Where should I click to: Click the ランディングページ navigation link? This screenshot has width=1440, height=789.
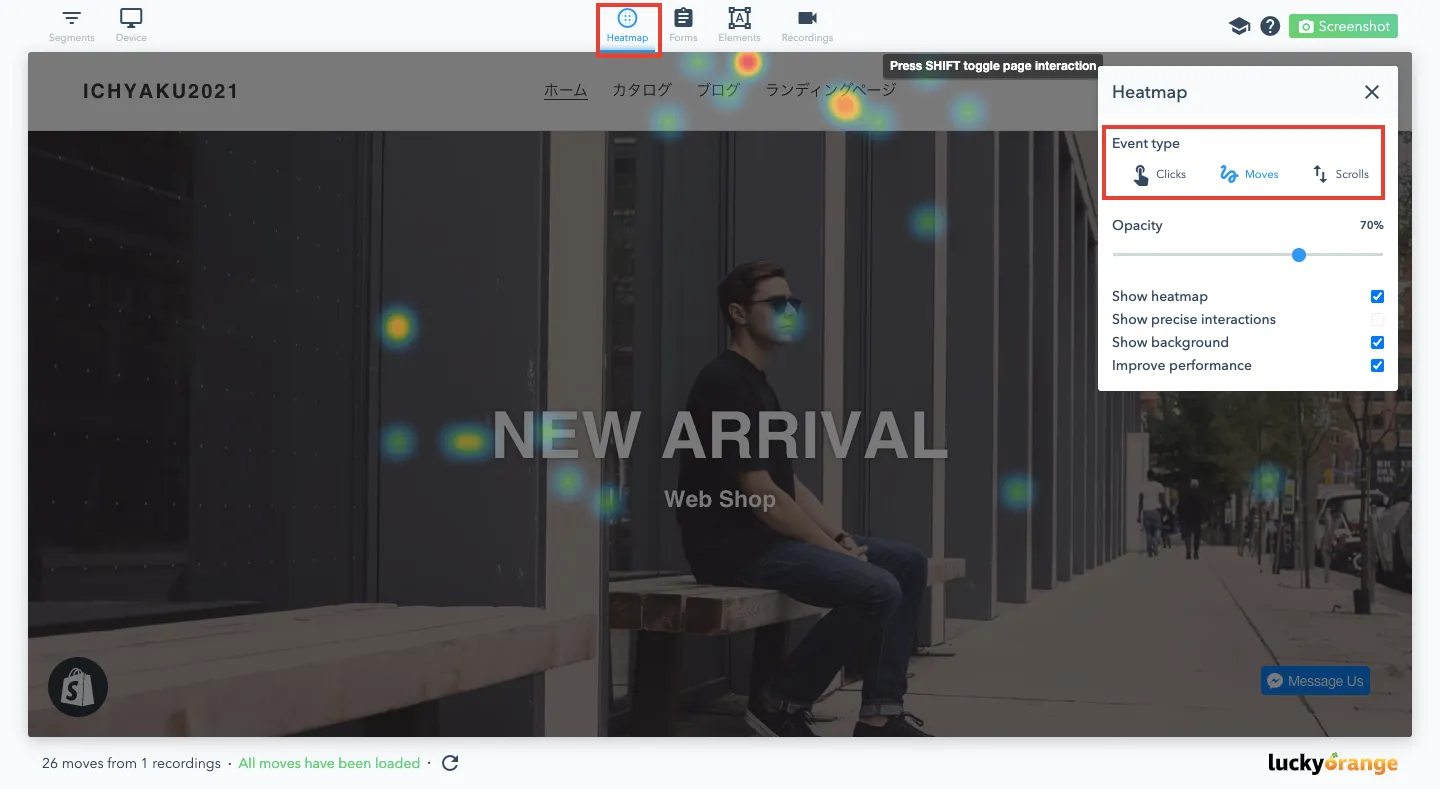(830, 90)
